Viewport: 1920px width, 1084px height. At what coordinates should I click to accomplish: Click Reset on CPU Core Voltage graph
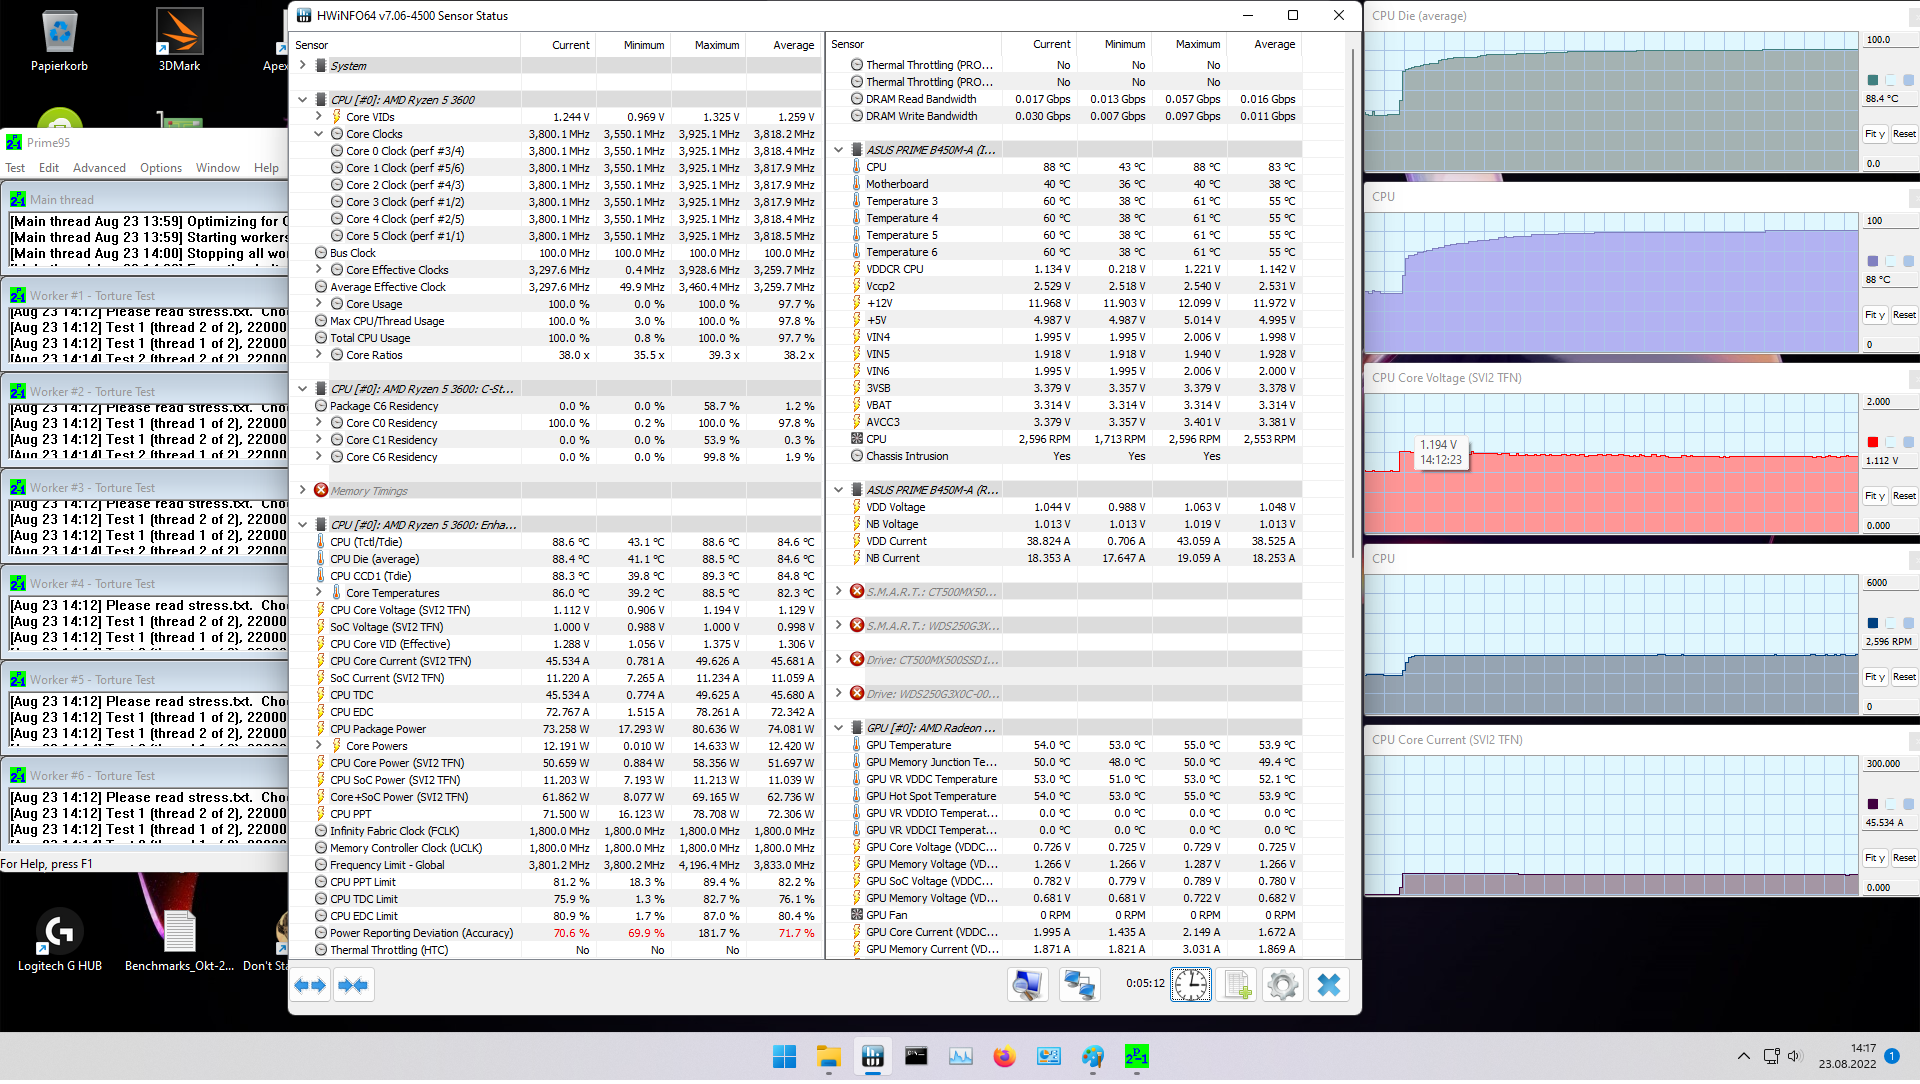[x=1904, y=496]
